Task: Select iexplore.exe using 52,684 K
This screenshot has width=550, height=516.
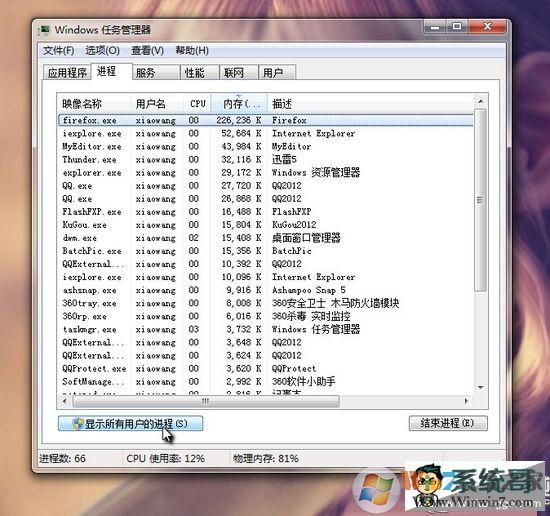Action: tap(266, 134)
